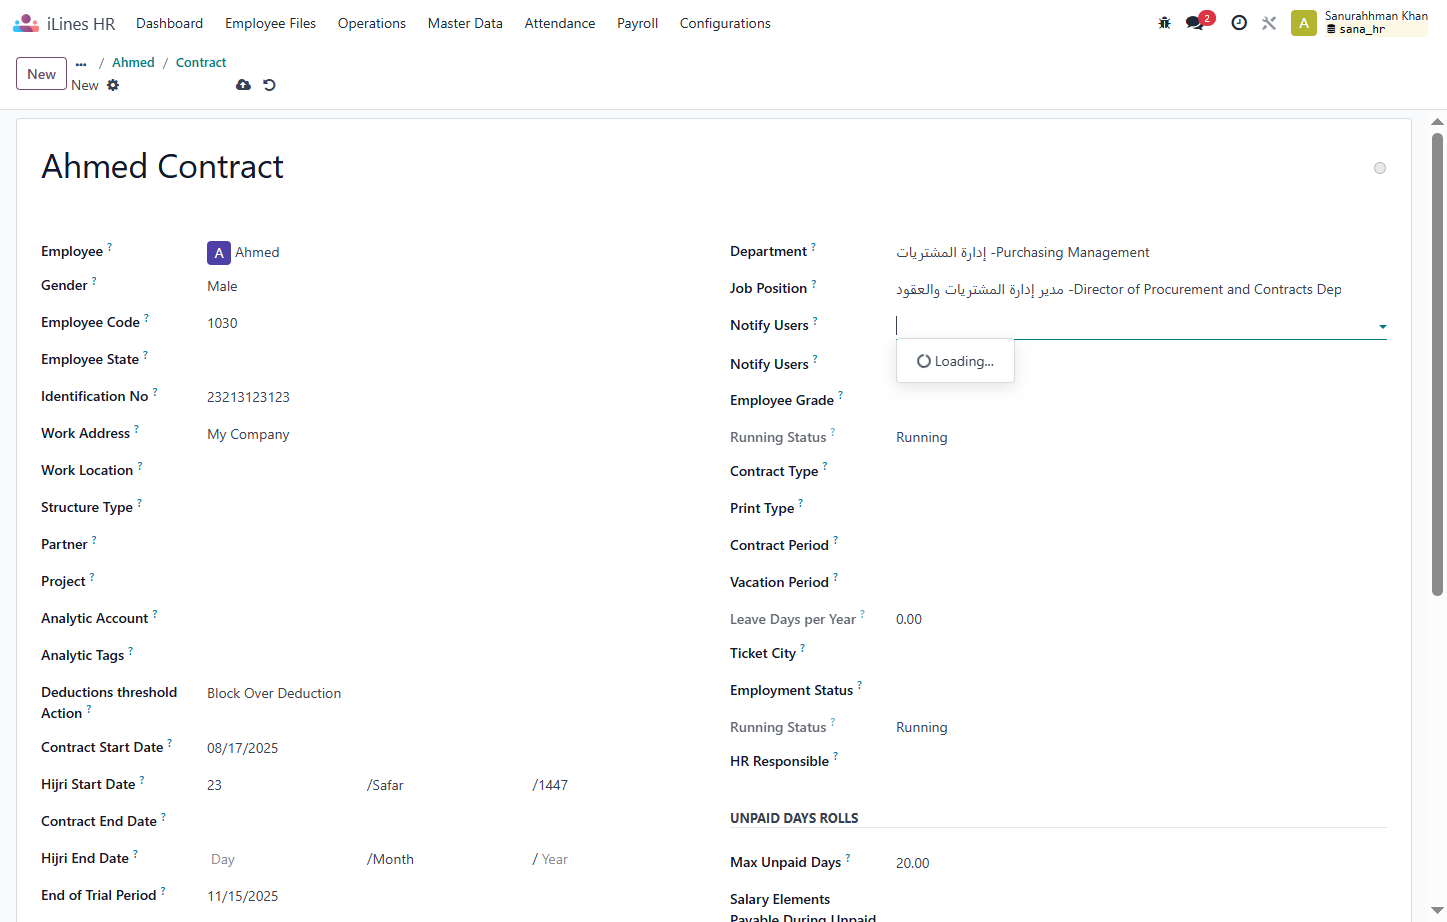Toggle the contract status circle indicator
The image size is (1447, 922).
tap(1380, 168)
